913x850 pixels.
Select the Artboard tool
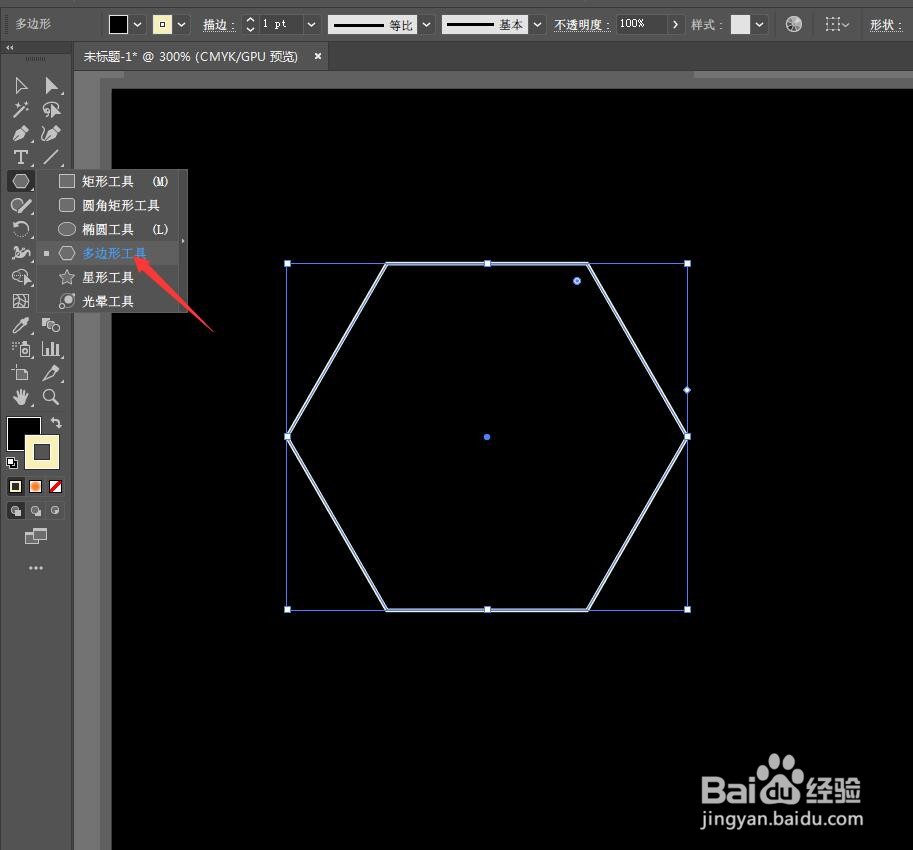[21, 373]
